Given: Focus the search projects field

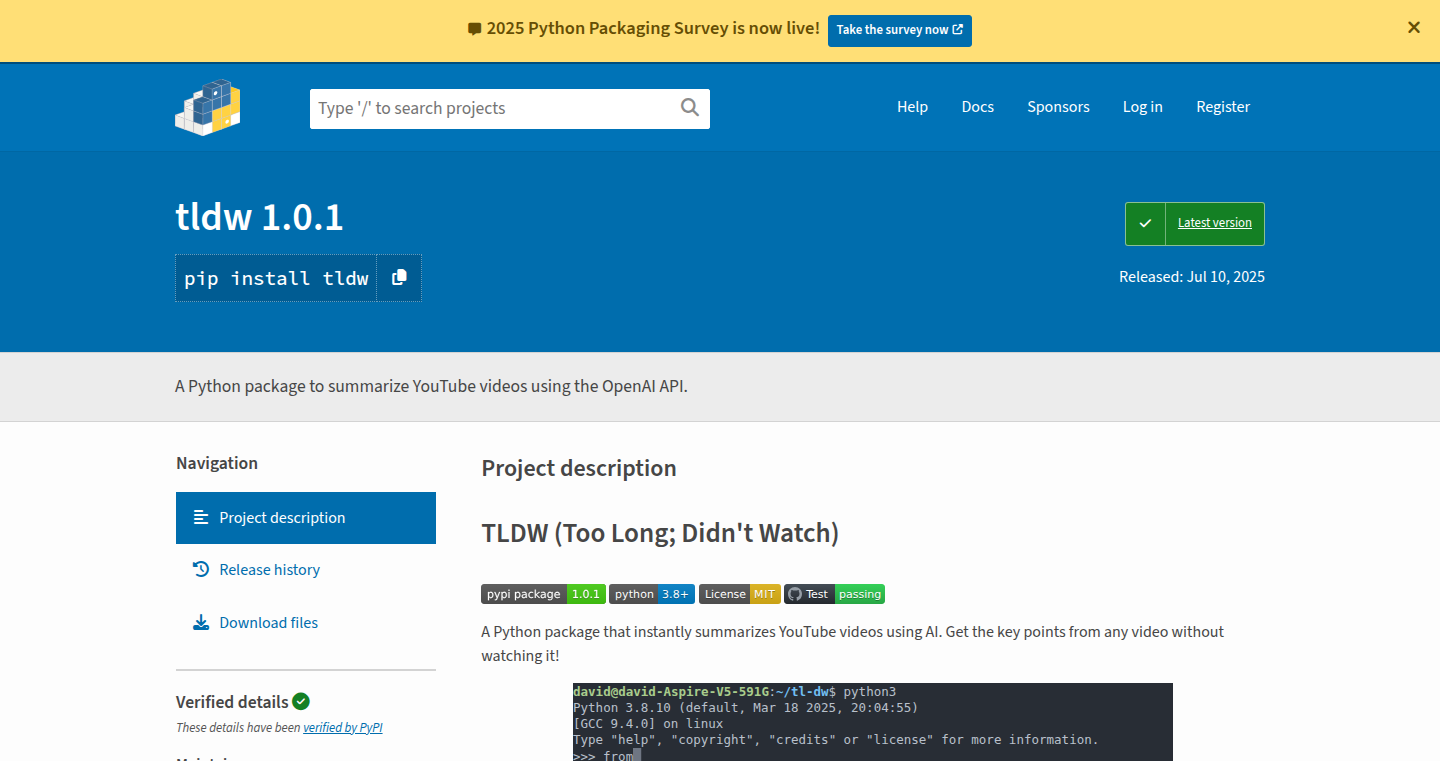Looking at the screenshot, I should 510,108.
